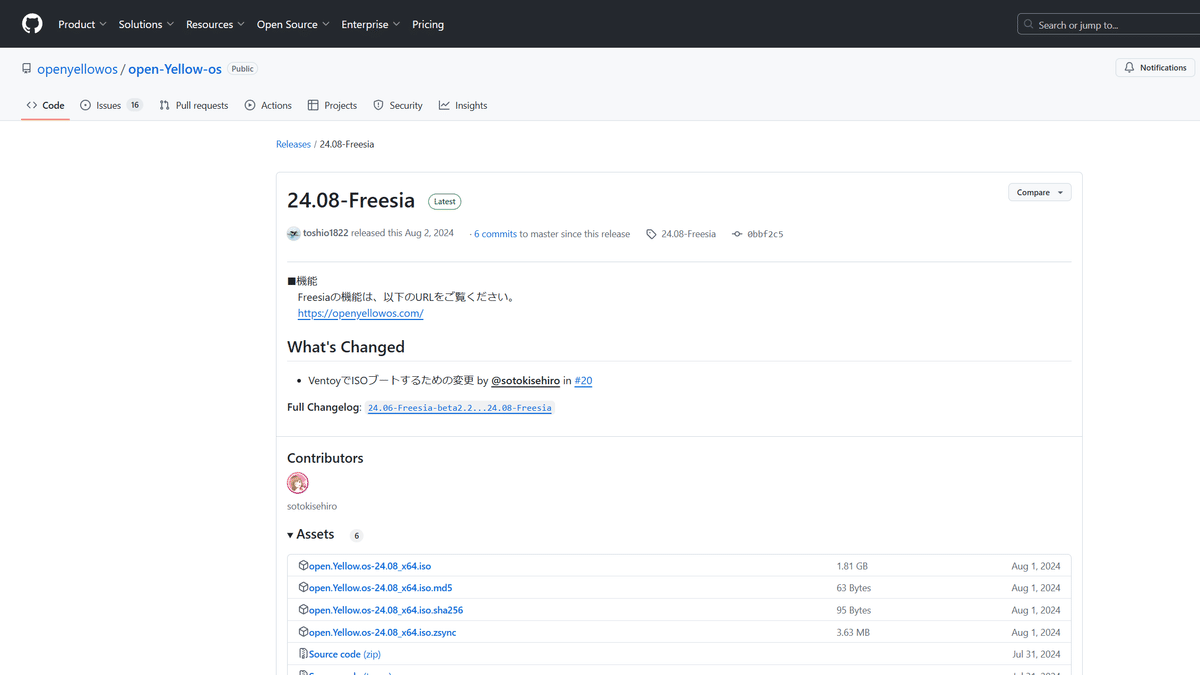Click the What's Changed heading
This screenshot has height=675, width=1200.
tap(346, 347)
